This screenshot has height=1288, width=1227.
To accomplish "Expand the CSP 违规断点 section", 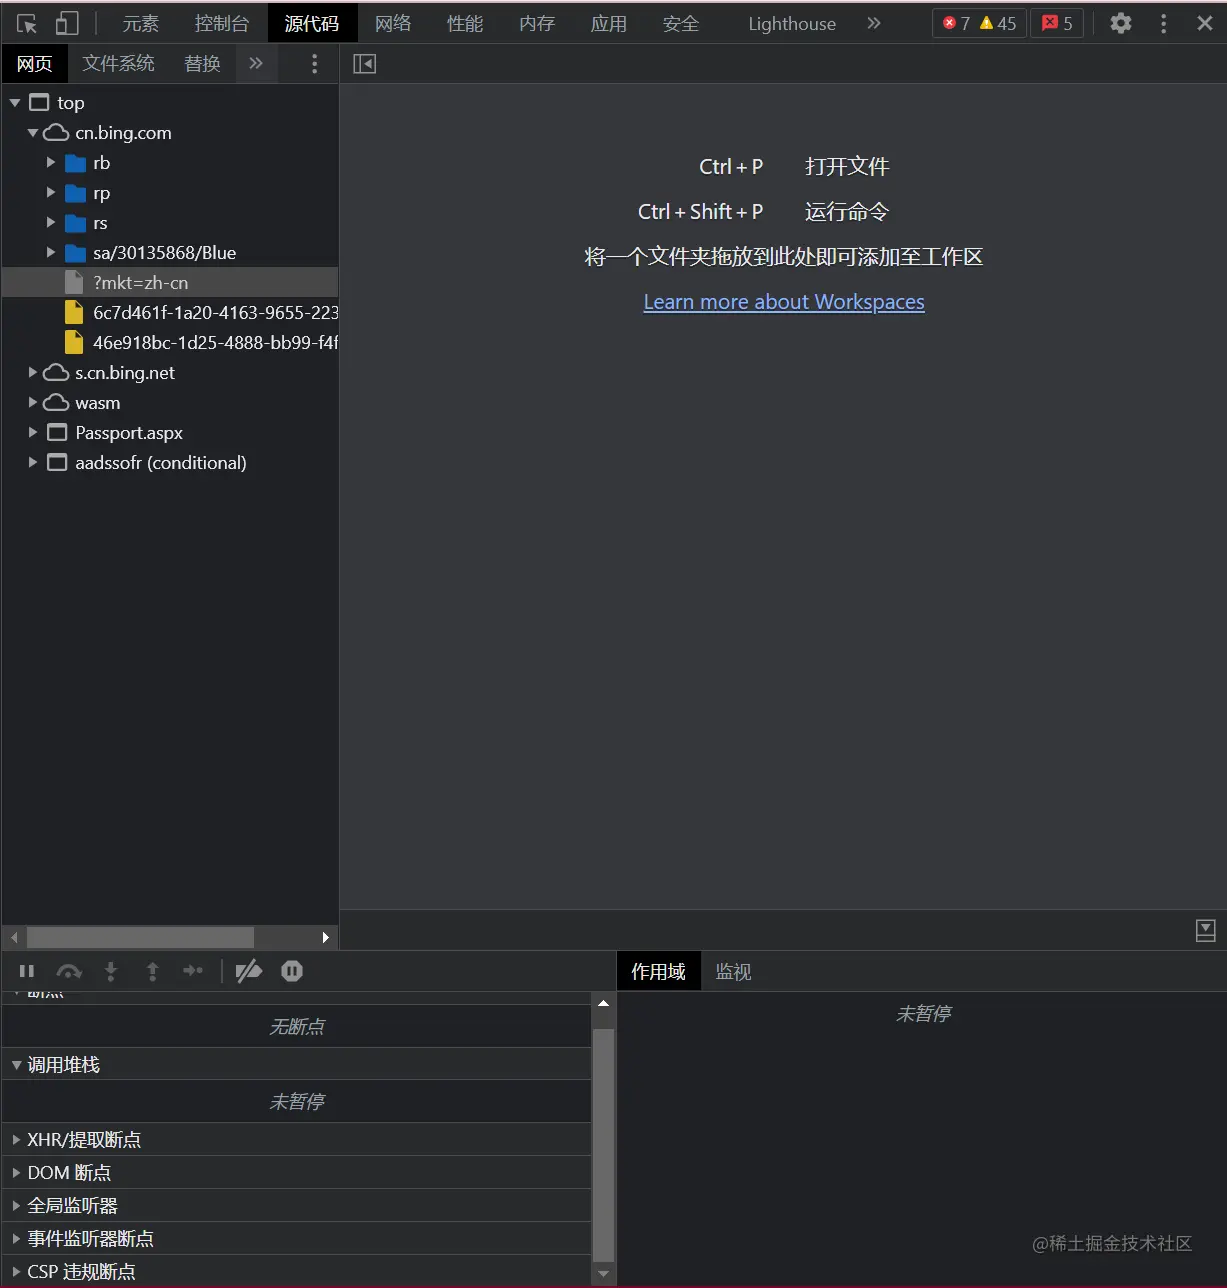I will point(296,1271).
